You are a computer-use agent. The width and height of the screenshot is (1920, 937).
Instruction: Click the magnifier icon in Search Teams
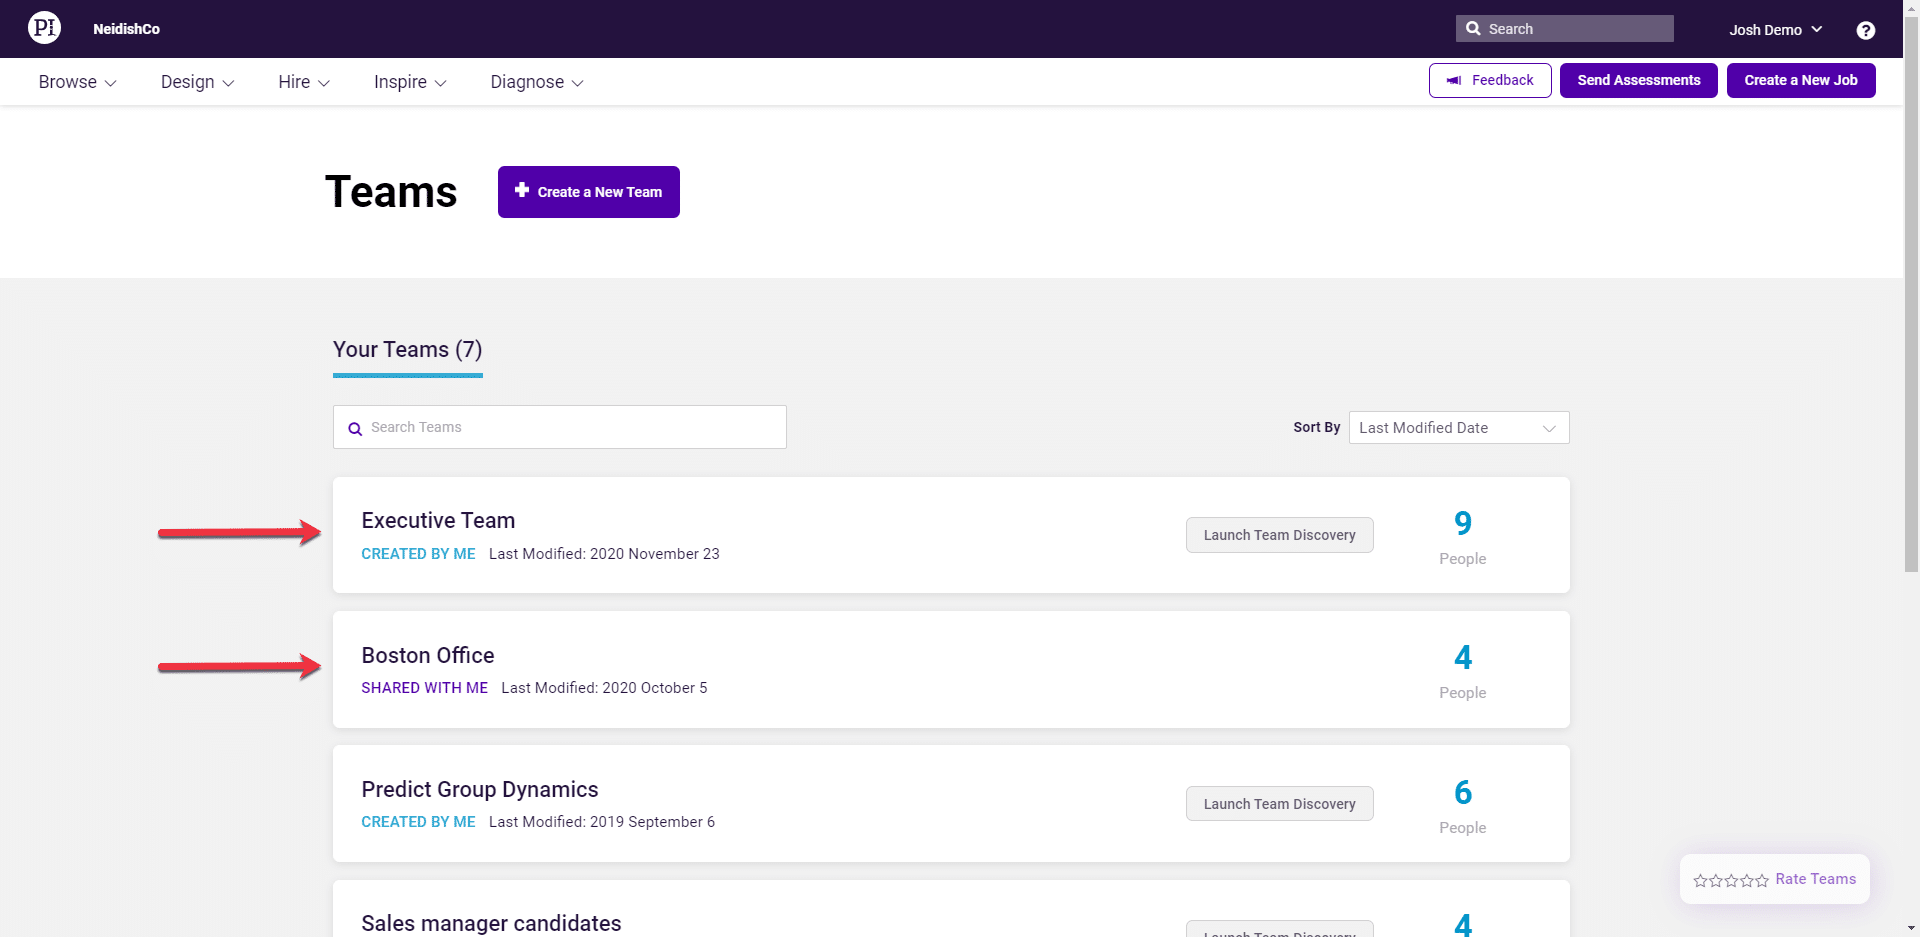[x=354, y=429]
